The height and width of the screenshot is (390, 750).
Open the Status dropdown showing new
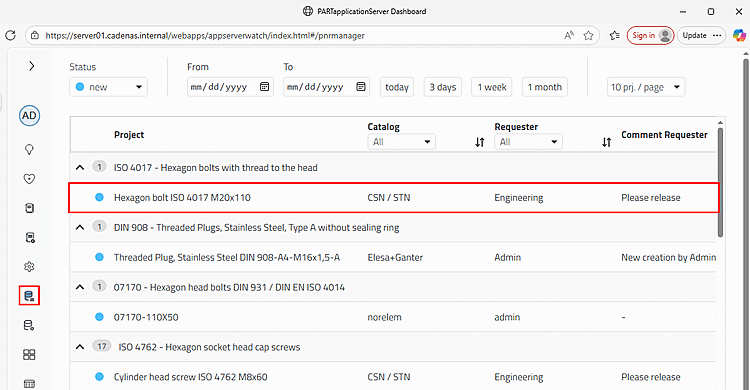tap(109, 87)
